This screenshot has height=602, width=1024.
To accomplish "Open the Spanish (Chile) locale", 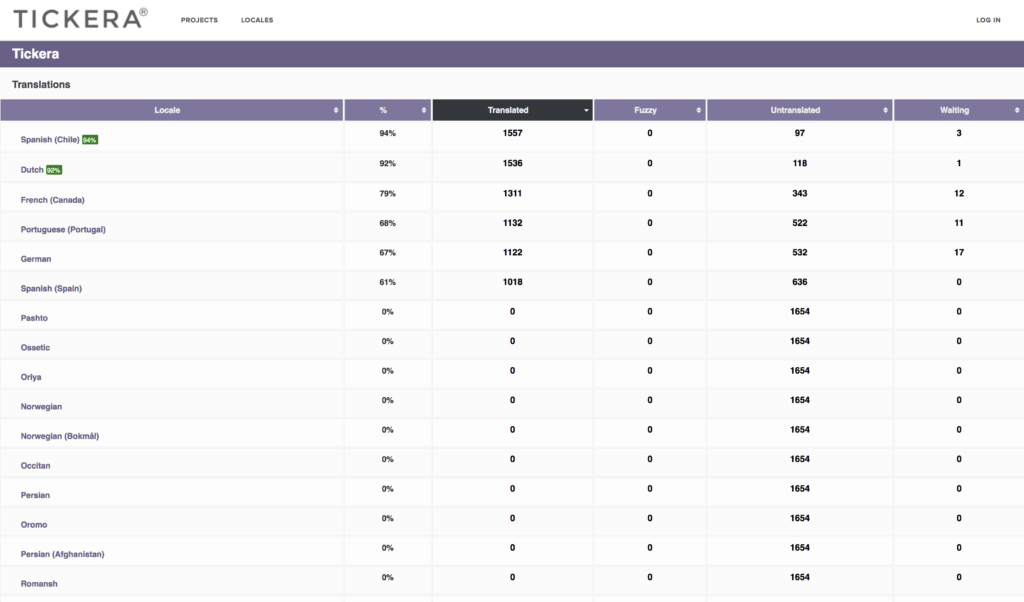I will (50, 140).
